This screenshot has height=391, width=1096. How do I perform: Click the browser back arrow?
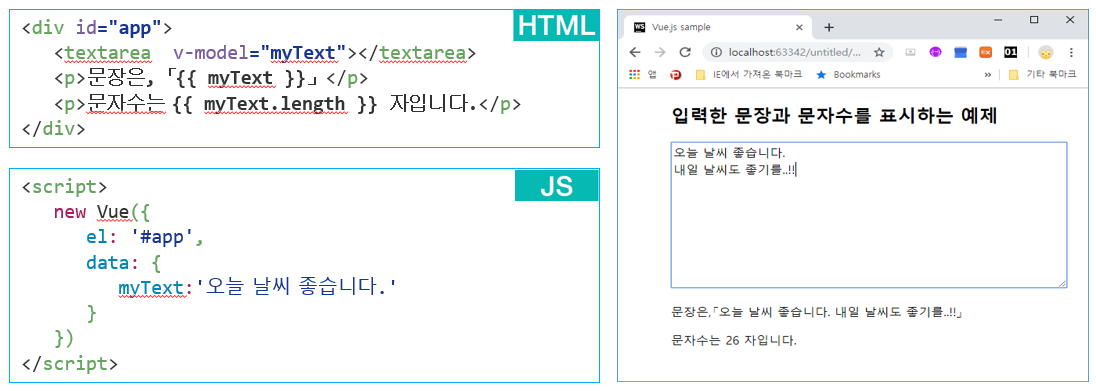[635, 52]
